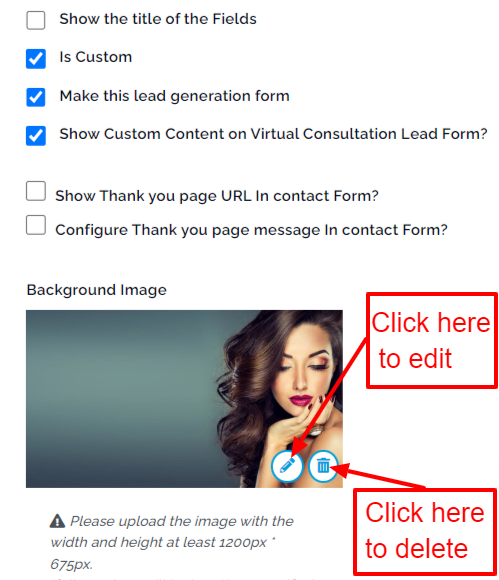Uncheck the Is Custom checkbox

click(x=36, y=59)
